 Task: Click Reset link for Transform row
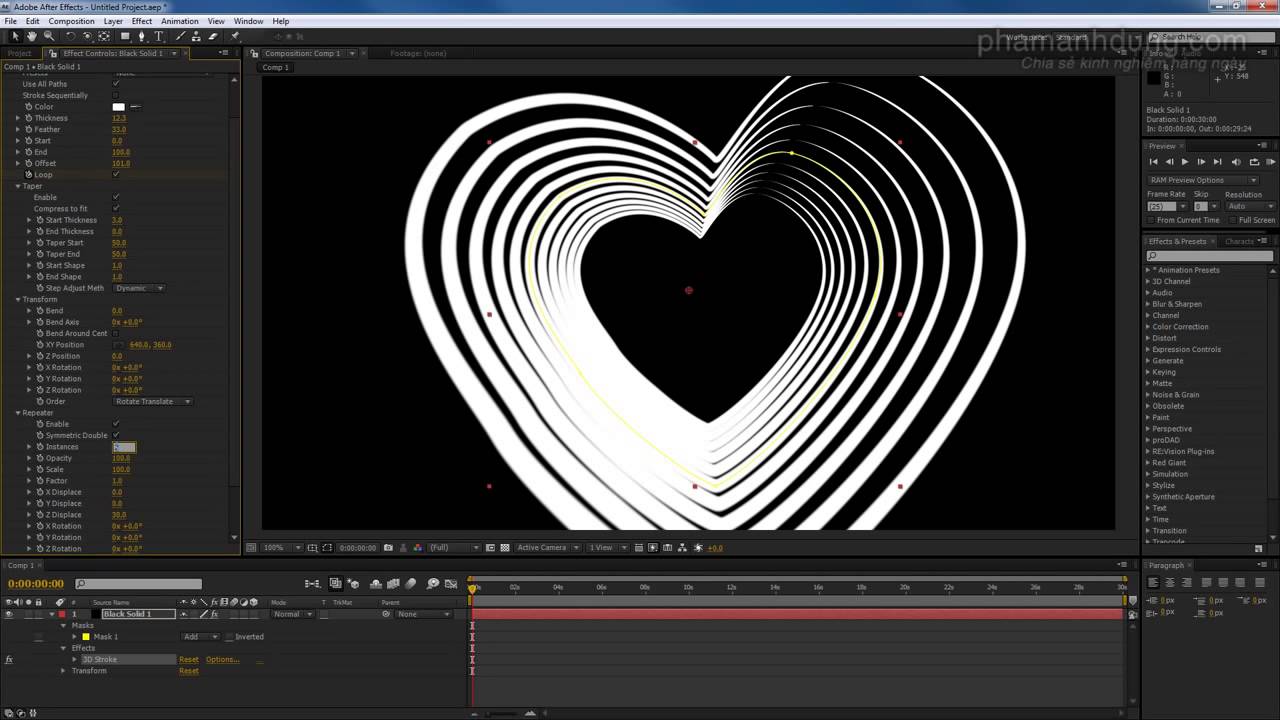click(189, 671)
